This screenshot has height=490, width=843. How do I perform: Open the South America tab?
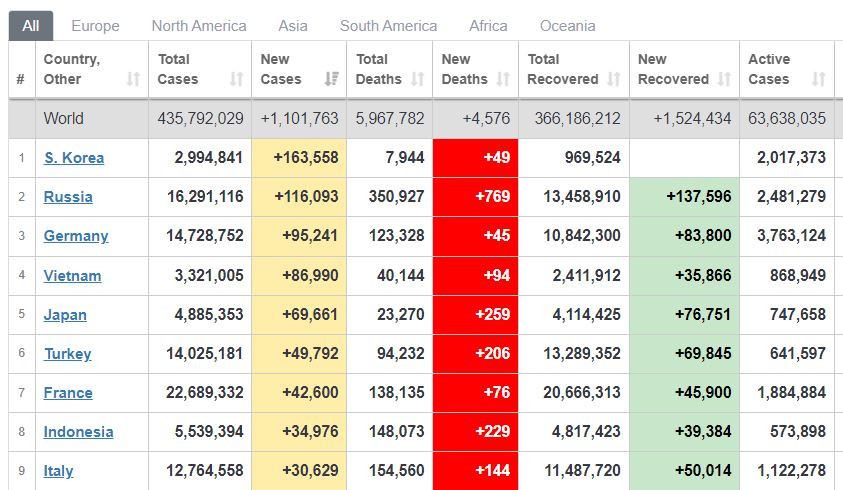coord(388,26)
